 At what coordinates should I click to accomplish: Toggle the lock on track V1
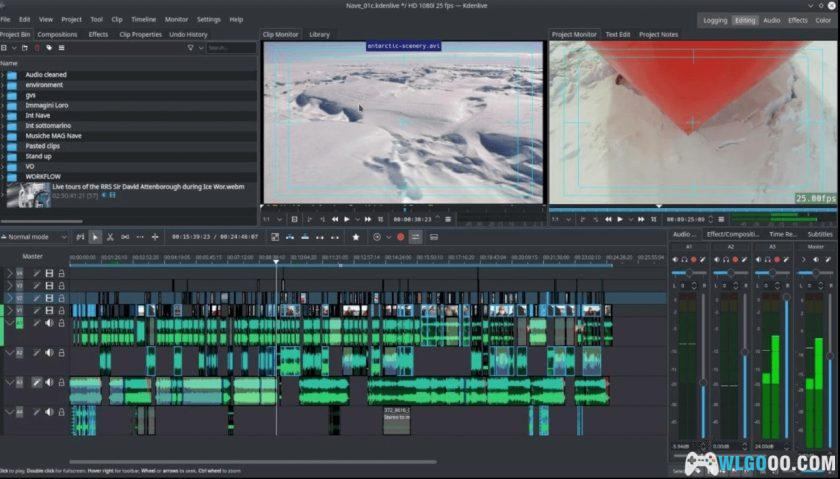pyautogui.click(x=61, y=310)
